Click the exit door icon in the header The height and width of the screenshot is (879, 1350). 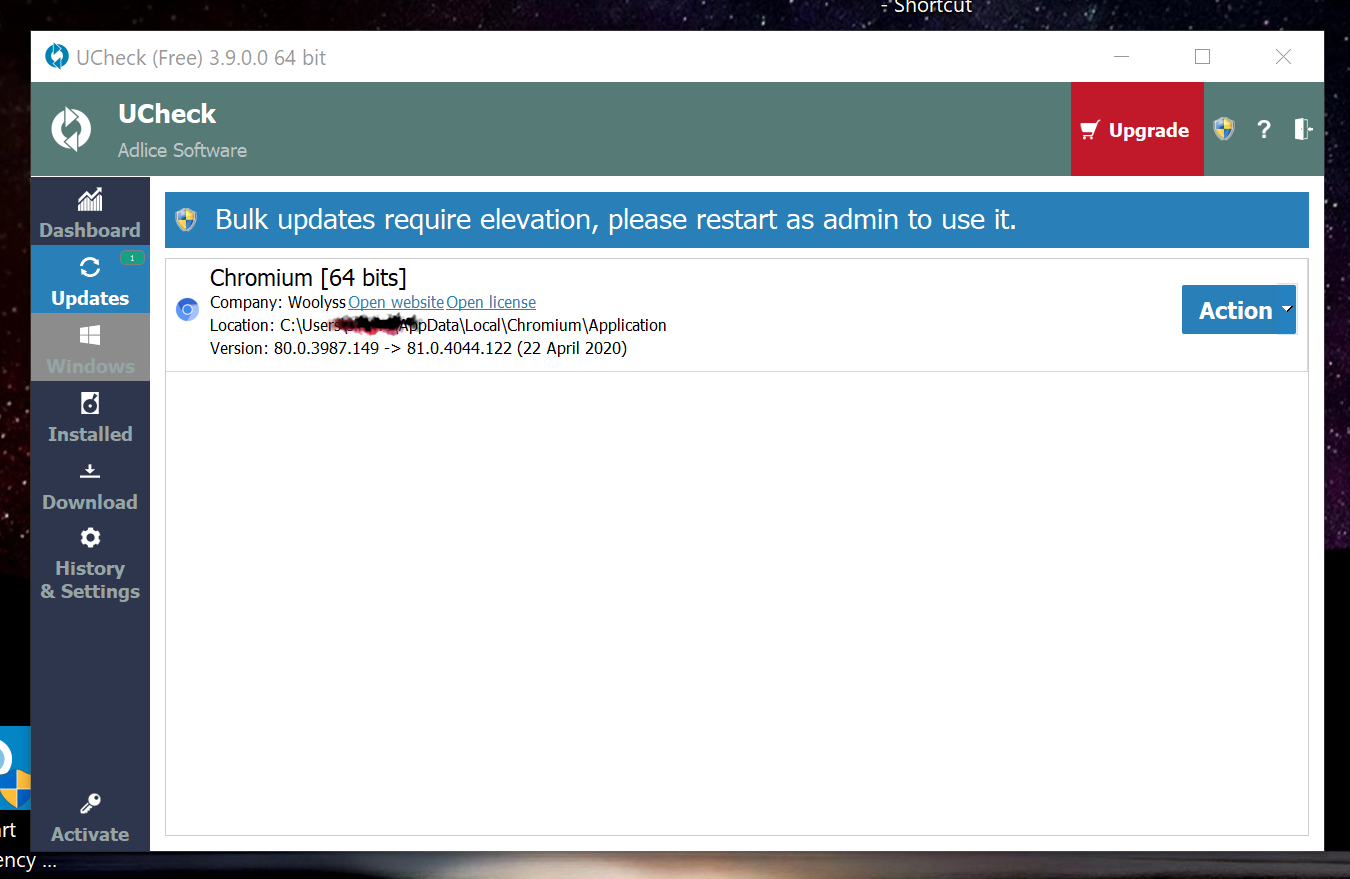click(x=1302, y=129)
